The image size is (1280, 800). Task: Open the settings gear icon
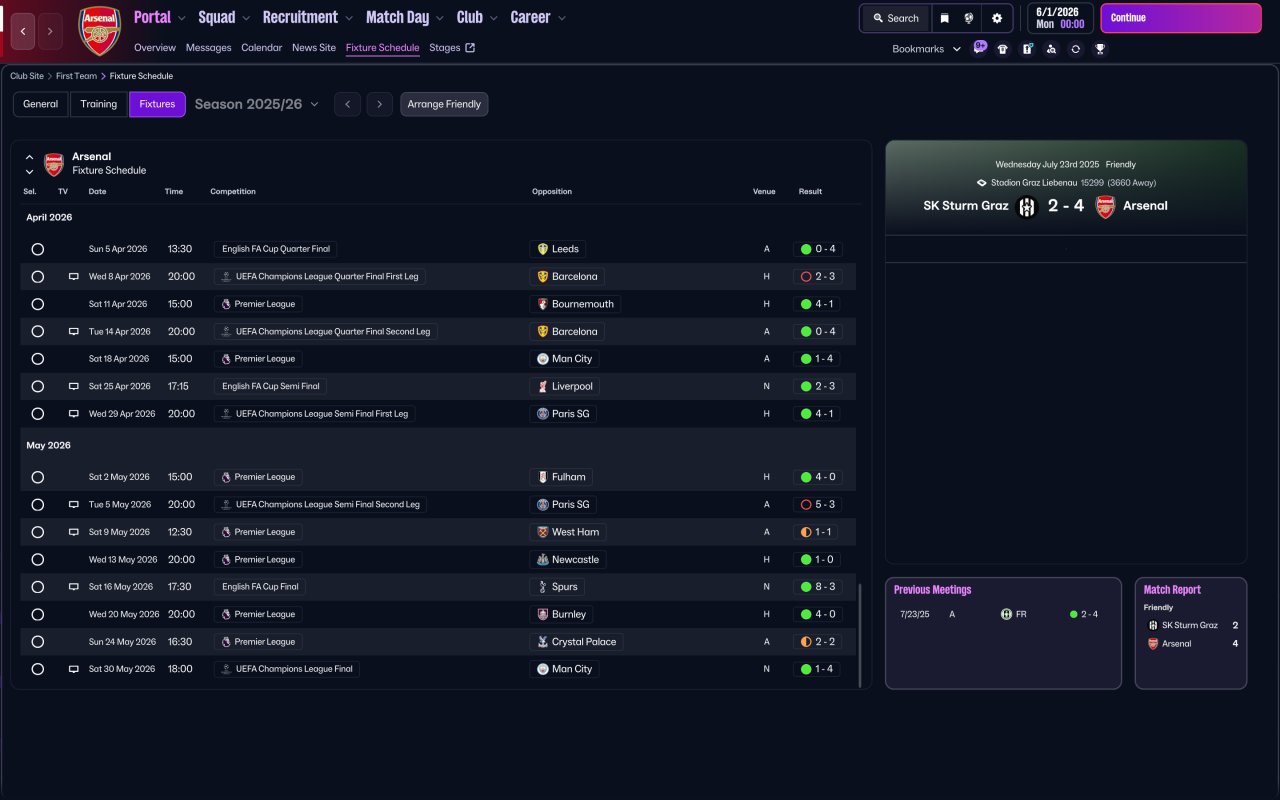pyautogui.click(x=997, y=18)
